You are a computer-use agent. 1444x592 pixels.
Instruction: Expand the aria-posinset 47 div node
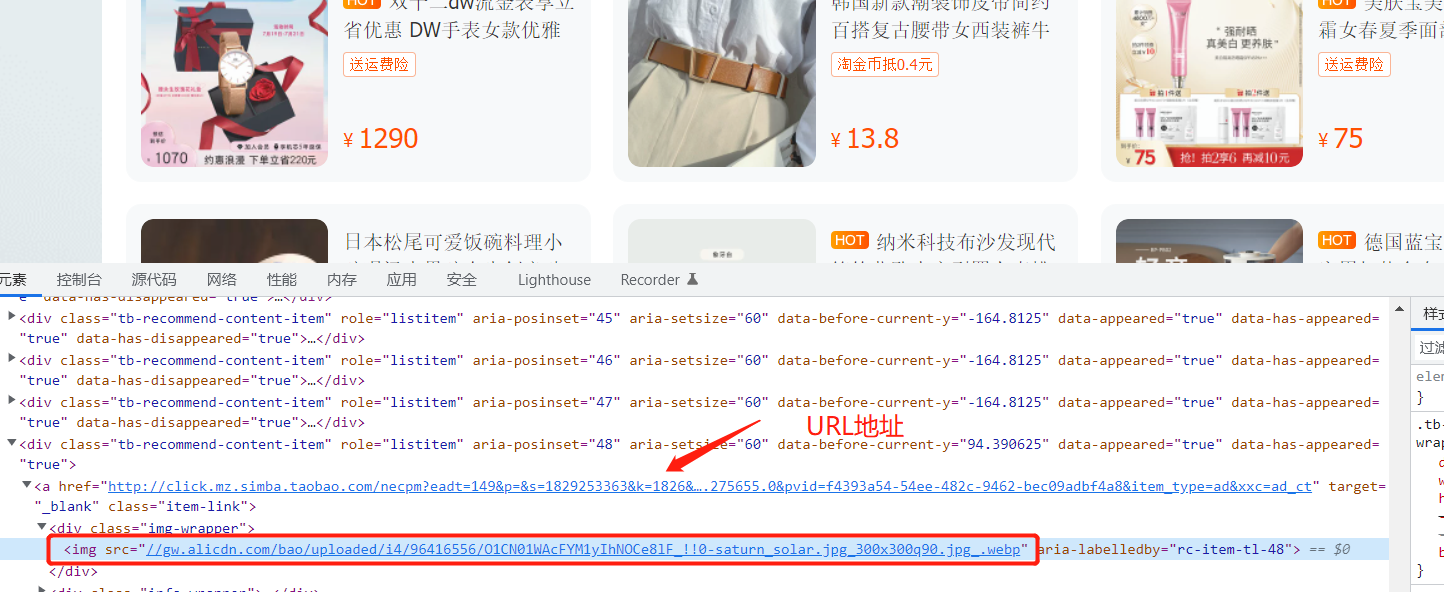pos(11,402)
